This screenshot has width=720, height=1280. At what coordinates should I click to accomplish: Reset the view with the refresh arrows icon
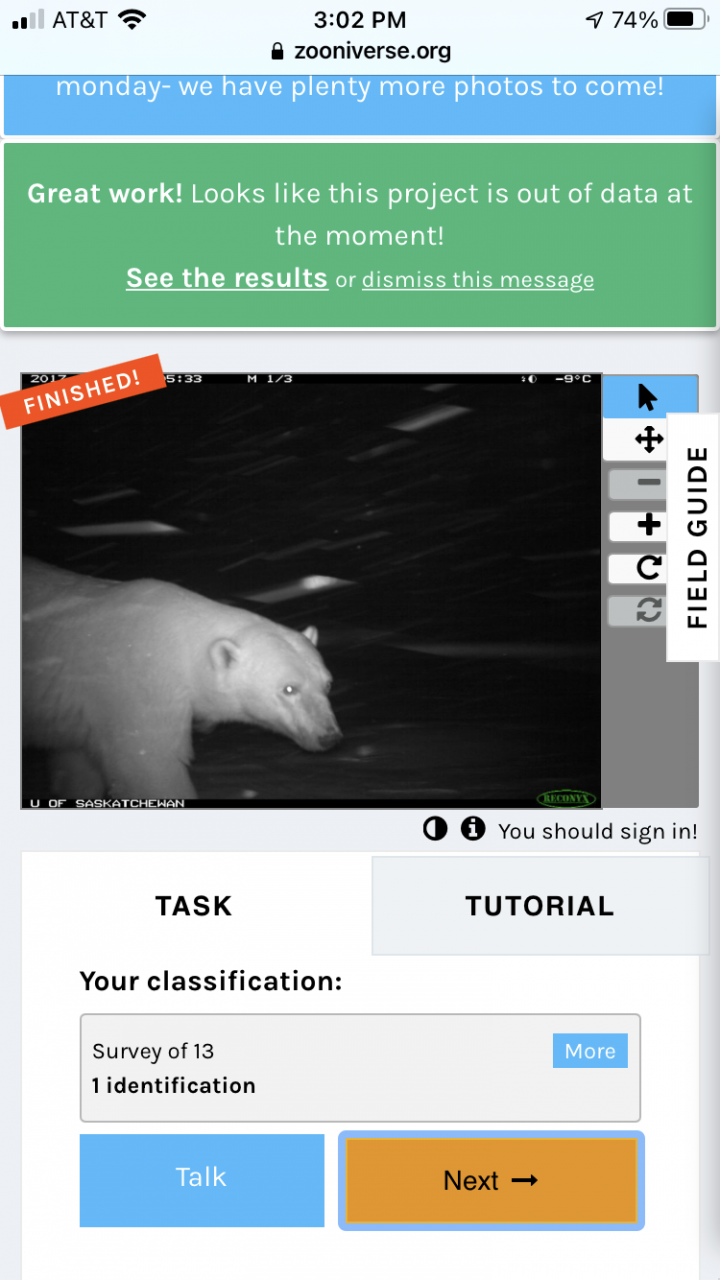click(649, 610)
